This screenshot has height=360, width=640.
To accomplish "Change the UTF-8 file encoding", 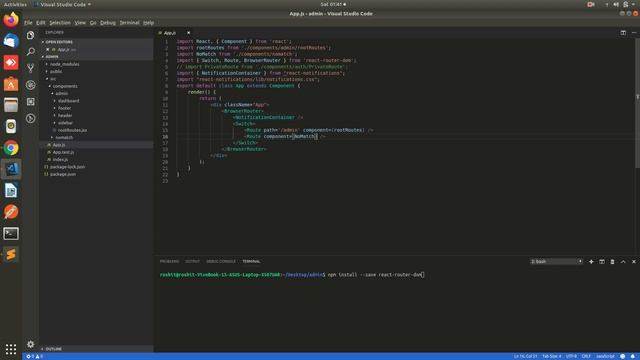I will click(x=571, y=356).
